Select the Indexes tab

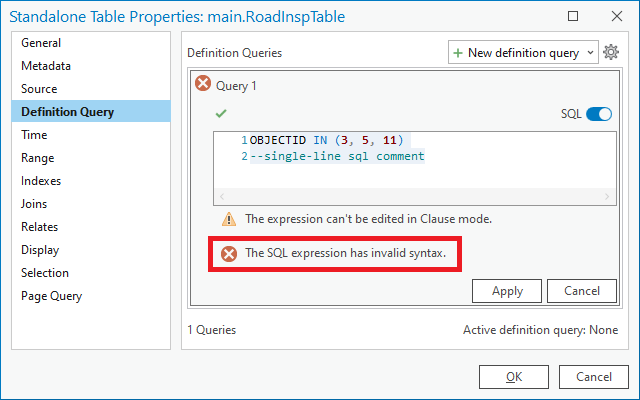pyautogui.click(x=41, y=181)
